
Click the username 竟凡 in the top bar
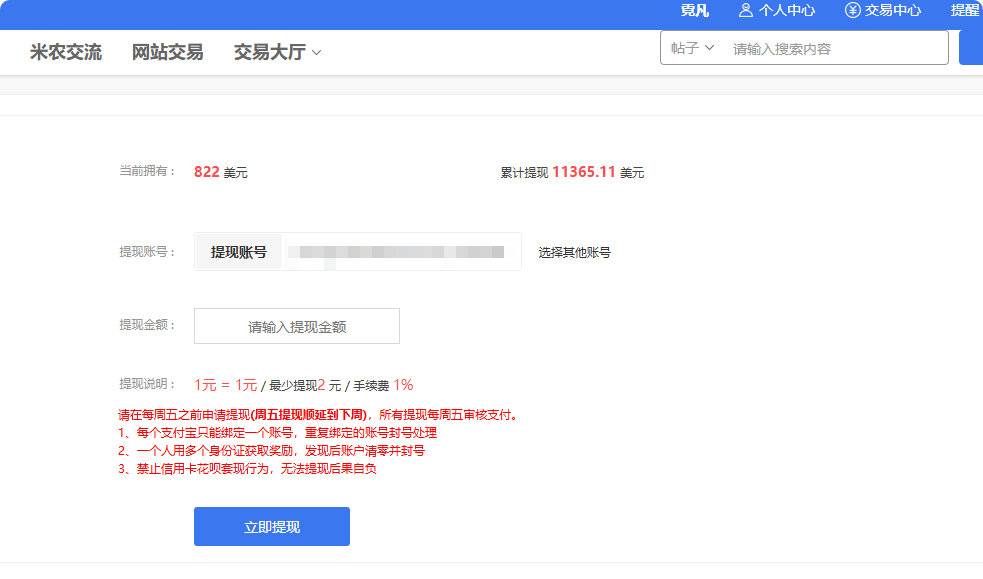coord(695,11)
